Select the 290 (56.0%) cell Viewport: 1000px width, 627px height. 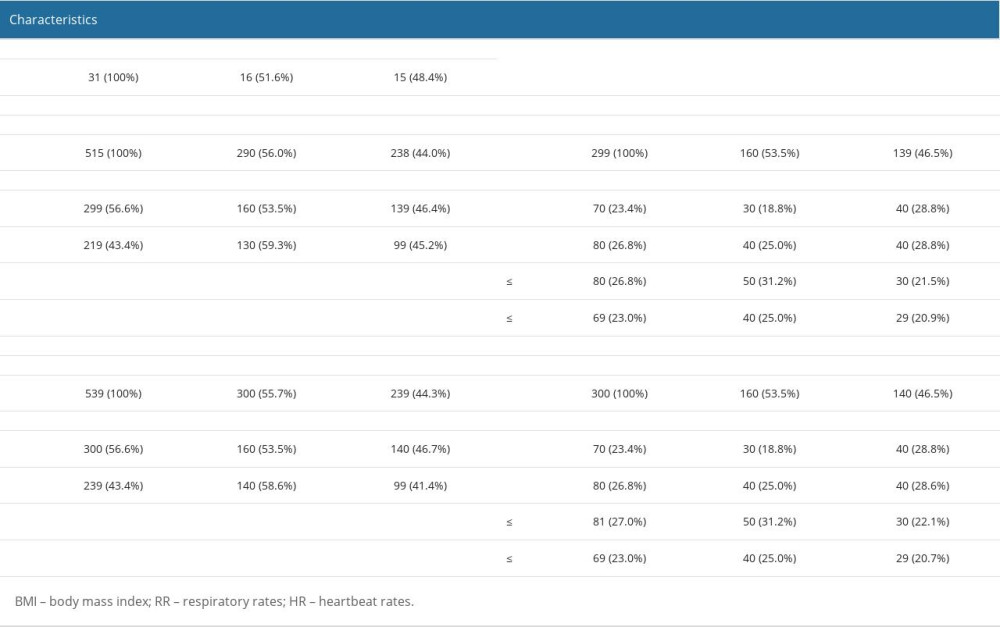click(x=266, y=153)
